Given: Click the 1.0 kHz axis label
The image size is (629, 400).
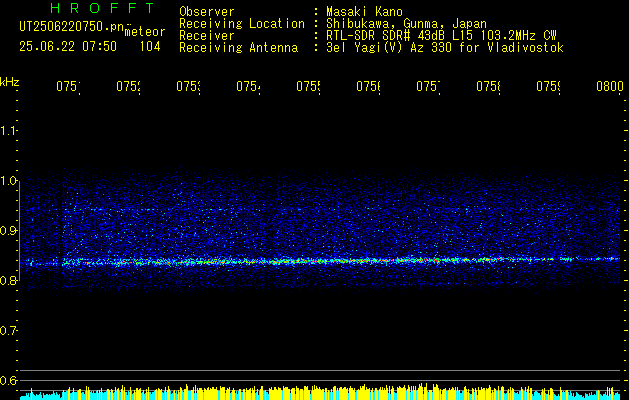Looking at the screenshot, I should coord(8,181).
